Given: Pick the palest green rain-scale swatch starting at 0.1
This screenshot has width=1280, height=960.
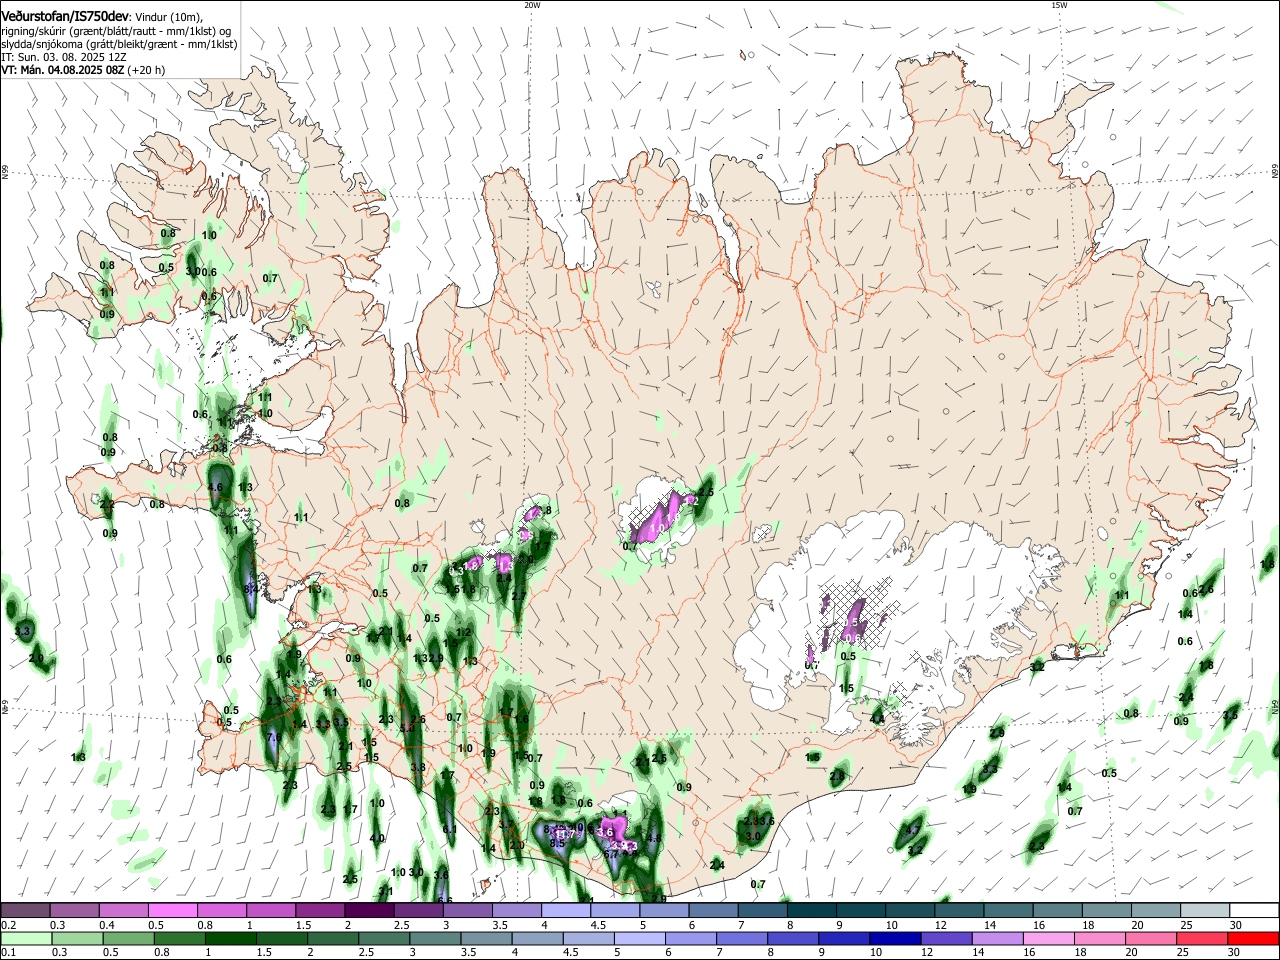Looking at the screenshot, I should pos(25,938).
